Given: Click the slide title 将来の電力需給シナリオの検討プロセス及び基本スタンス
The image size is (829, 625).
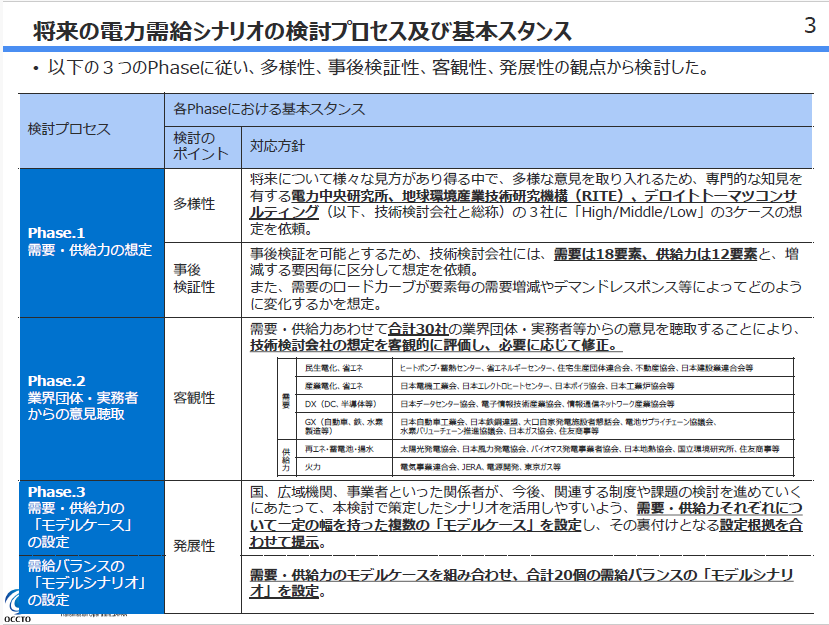Looking at the screenshot, I should pos(302,31).
